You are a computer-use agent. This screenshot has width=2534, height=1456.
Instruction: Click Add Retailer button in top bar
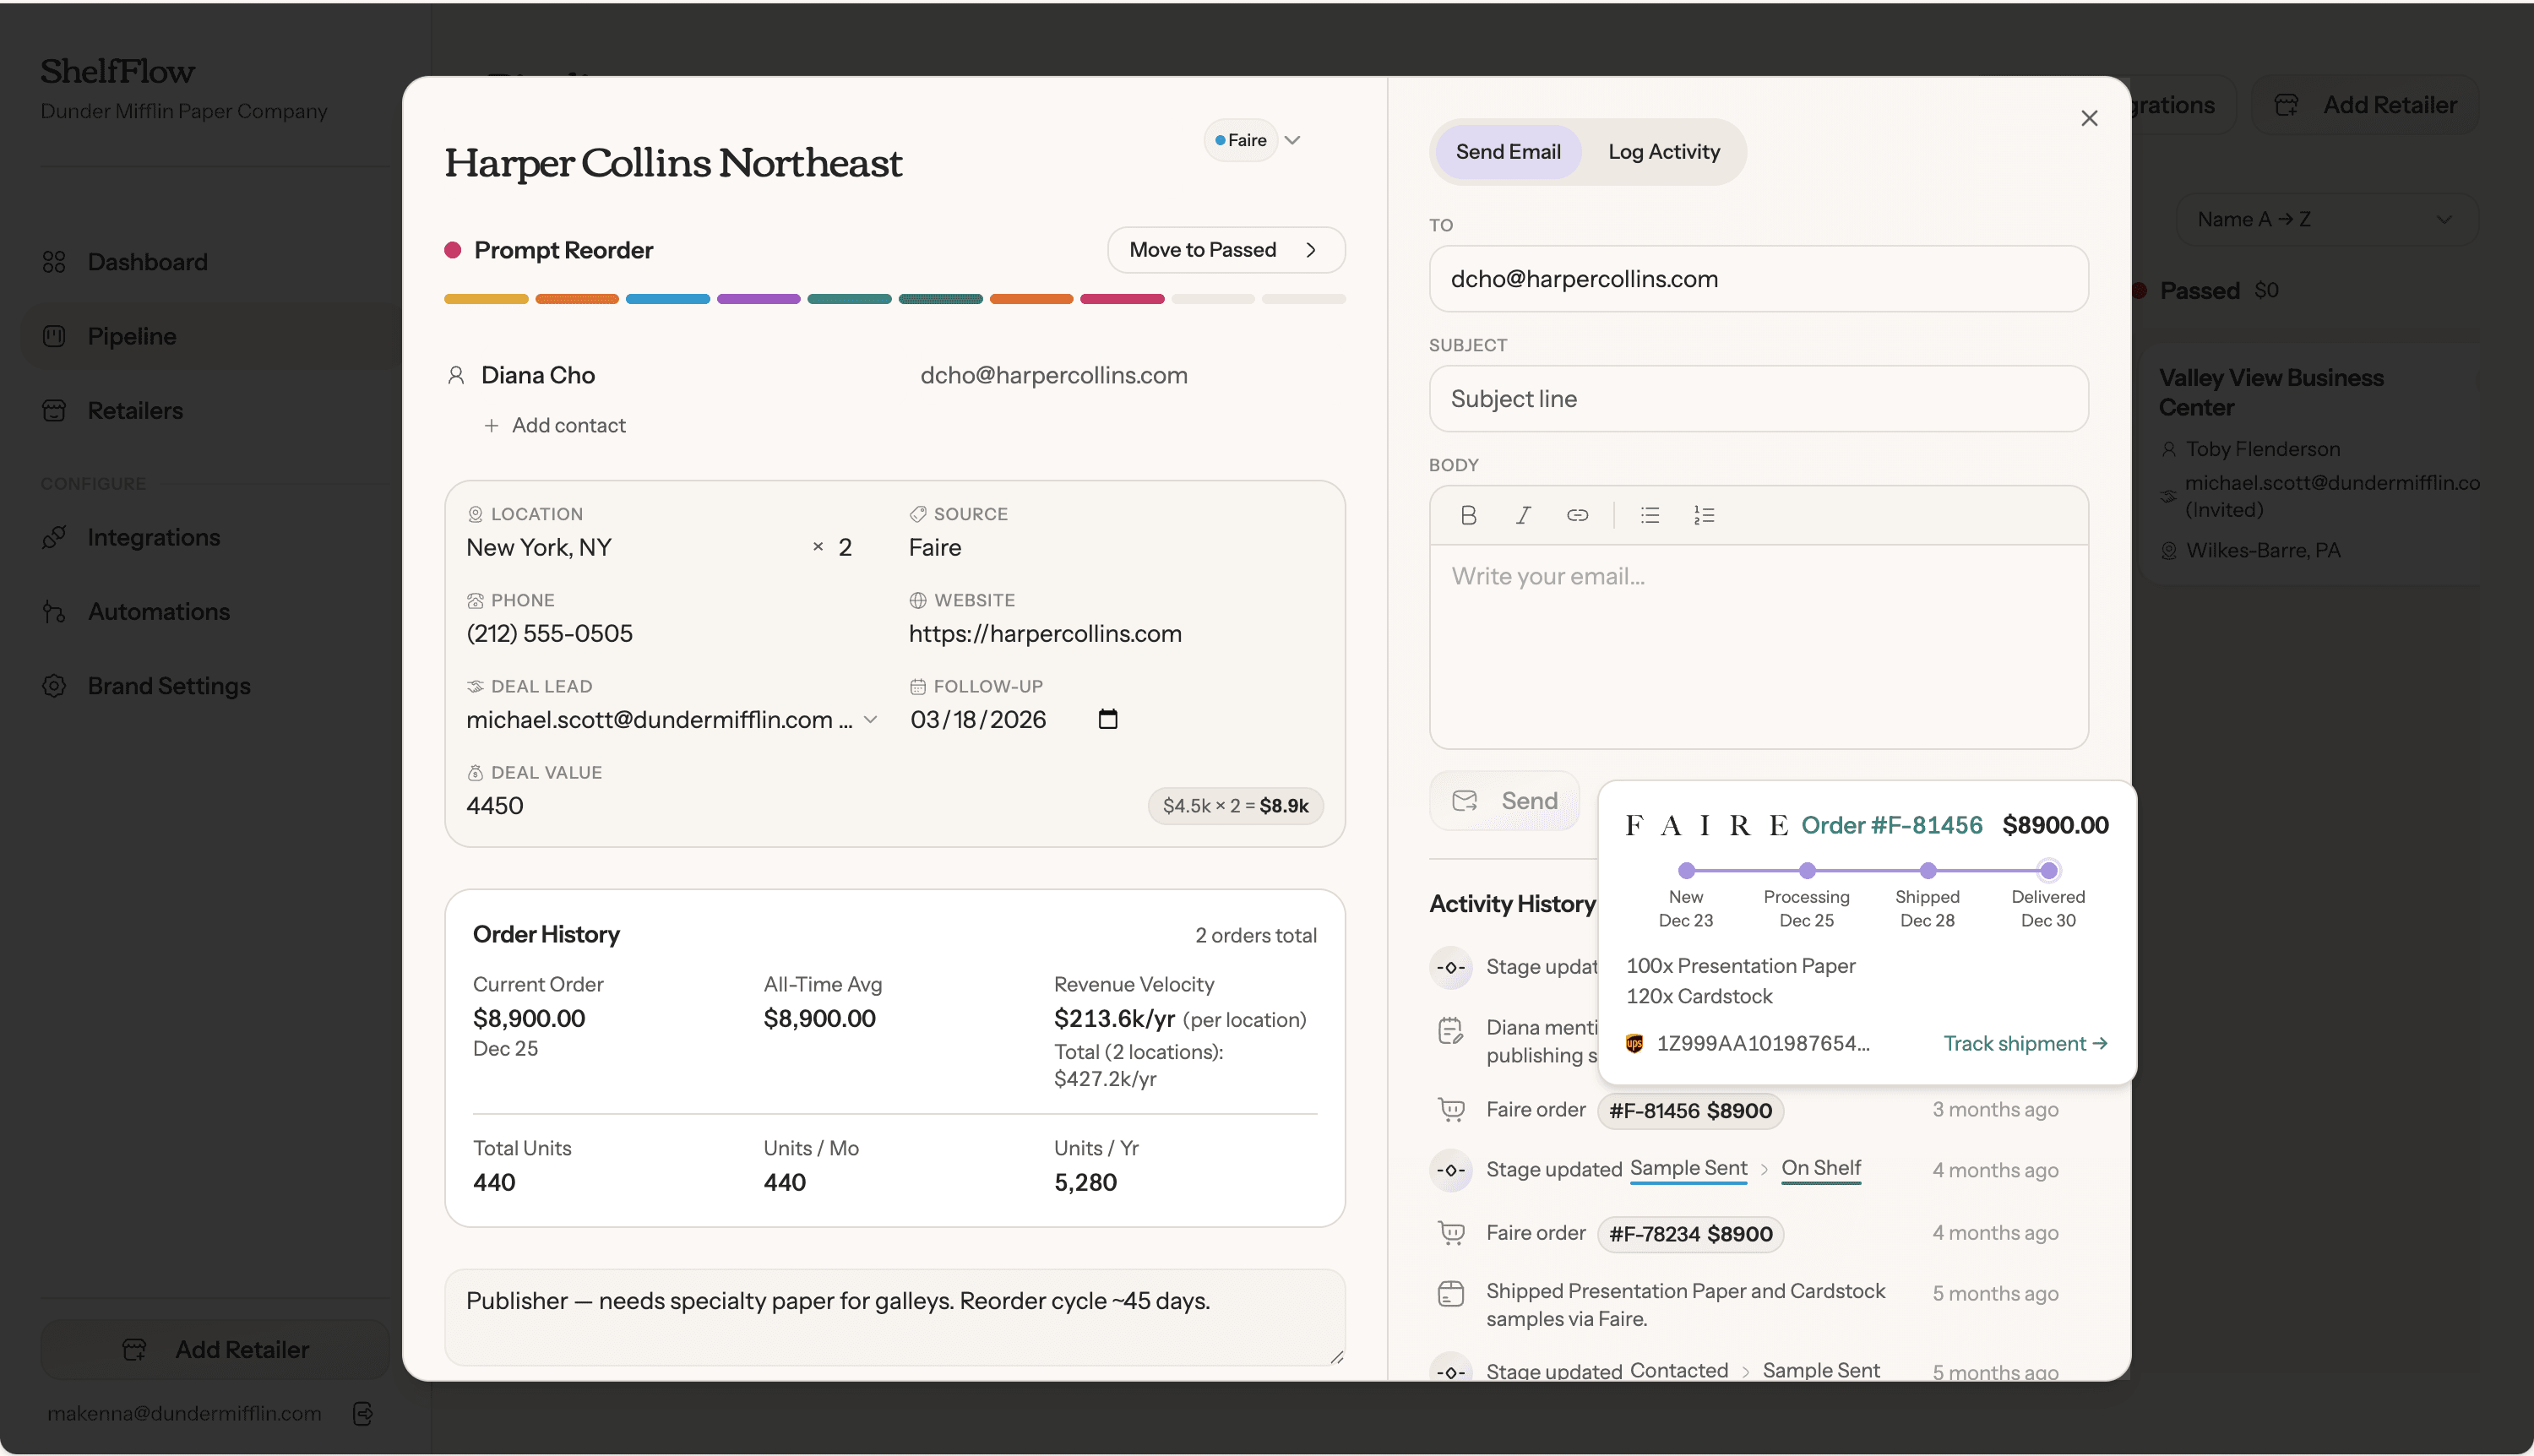click(x=2365, y=105)
